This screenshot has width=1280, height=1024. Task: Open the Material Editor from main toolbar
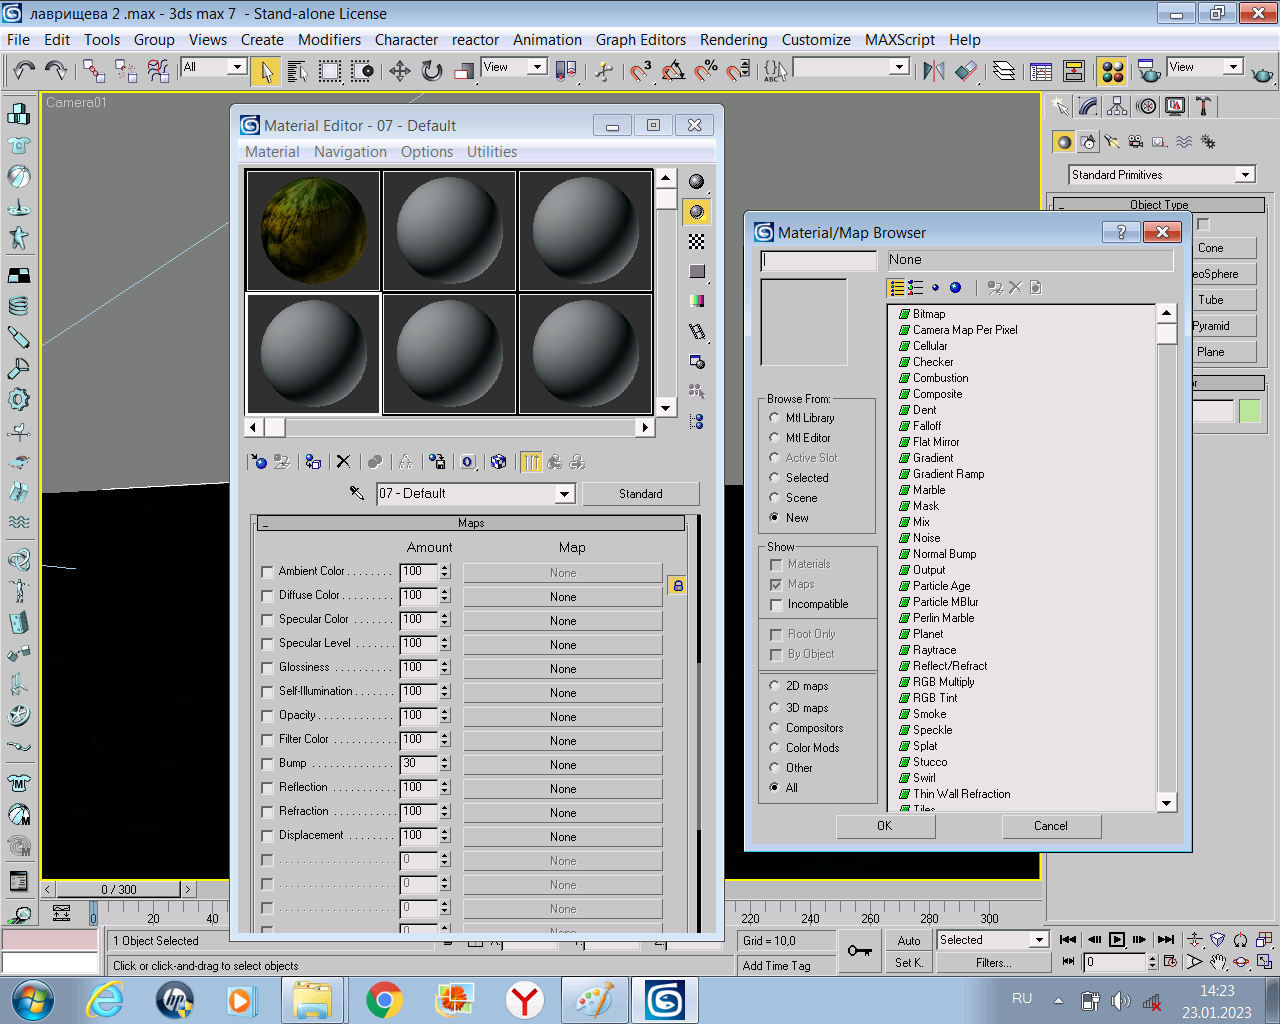pyautogui.click(x=1111, y=71)
